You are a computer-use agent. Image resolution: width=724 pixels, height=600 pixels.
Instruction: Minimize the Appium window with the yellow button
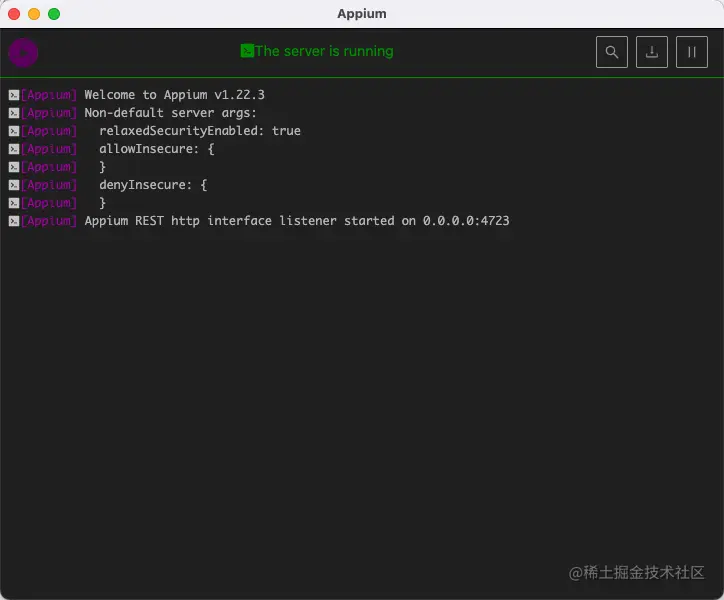(x=34, y=14)
